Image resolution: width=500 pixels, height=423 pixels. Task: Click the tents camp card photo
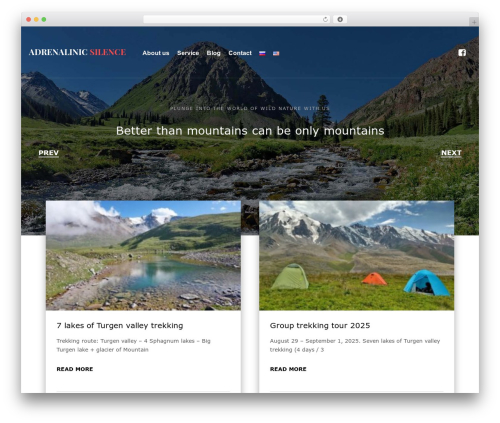[x=357, y=255]
